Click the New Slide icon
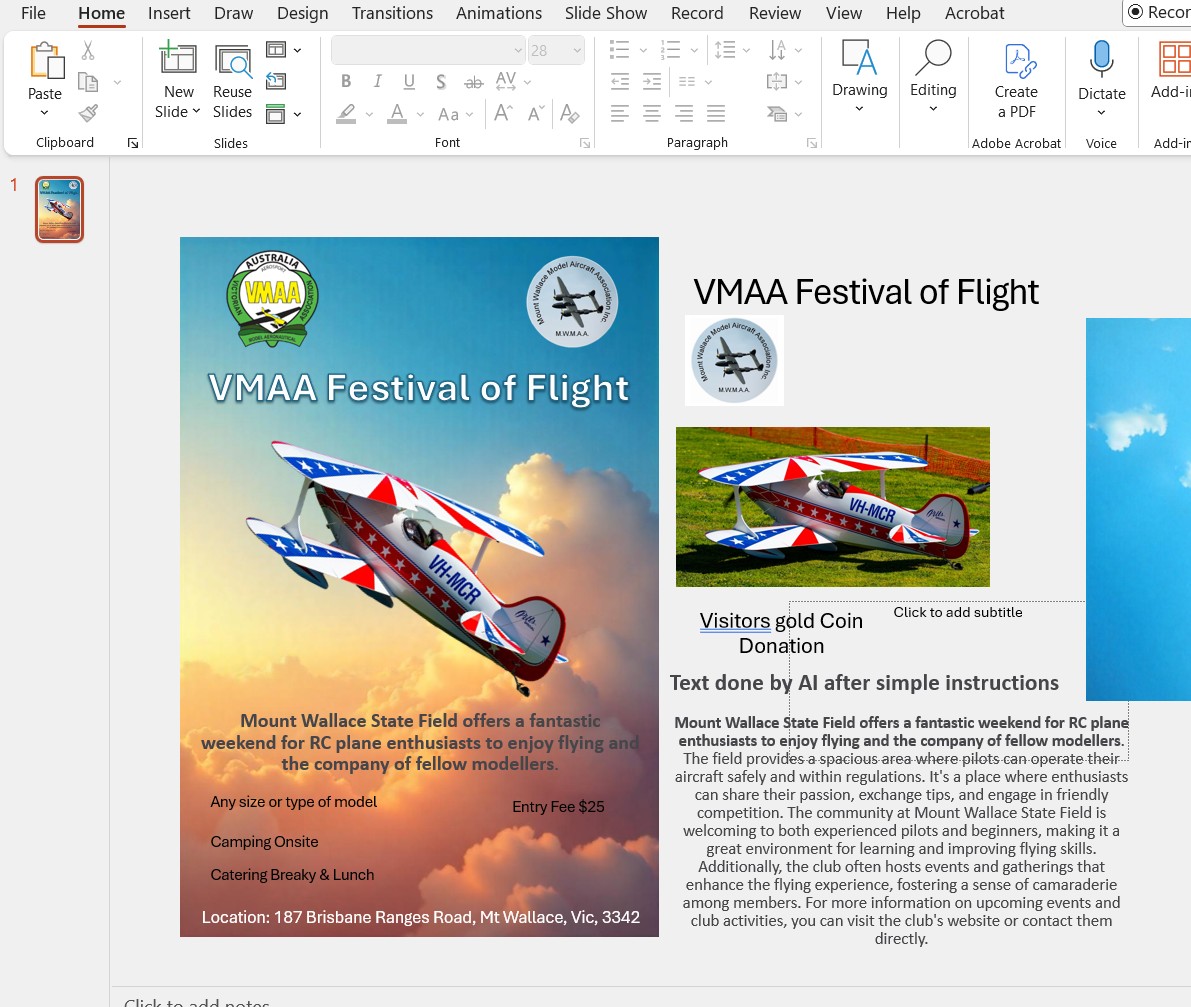Screen dimensions: 1191x1007 178,58
